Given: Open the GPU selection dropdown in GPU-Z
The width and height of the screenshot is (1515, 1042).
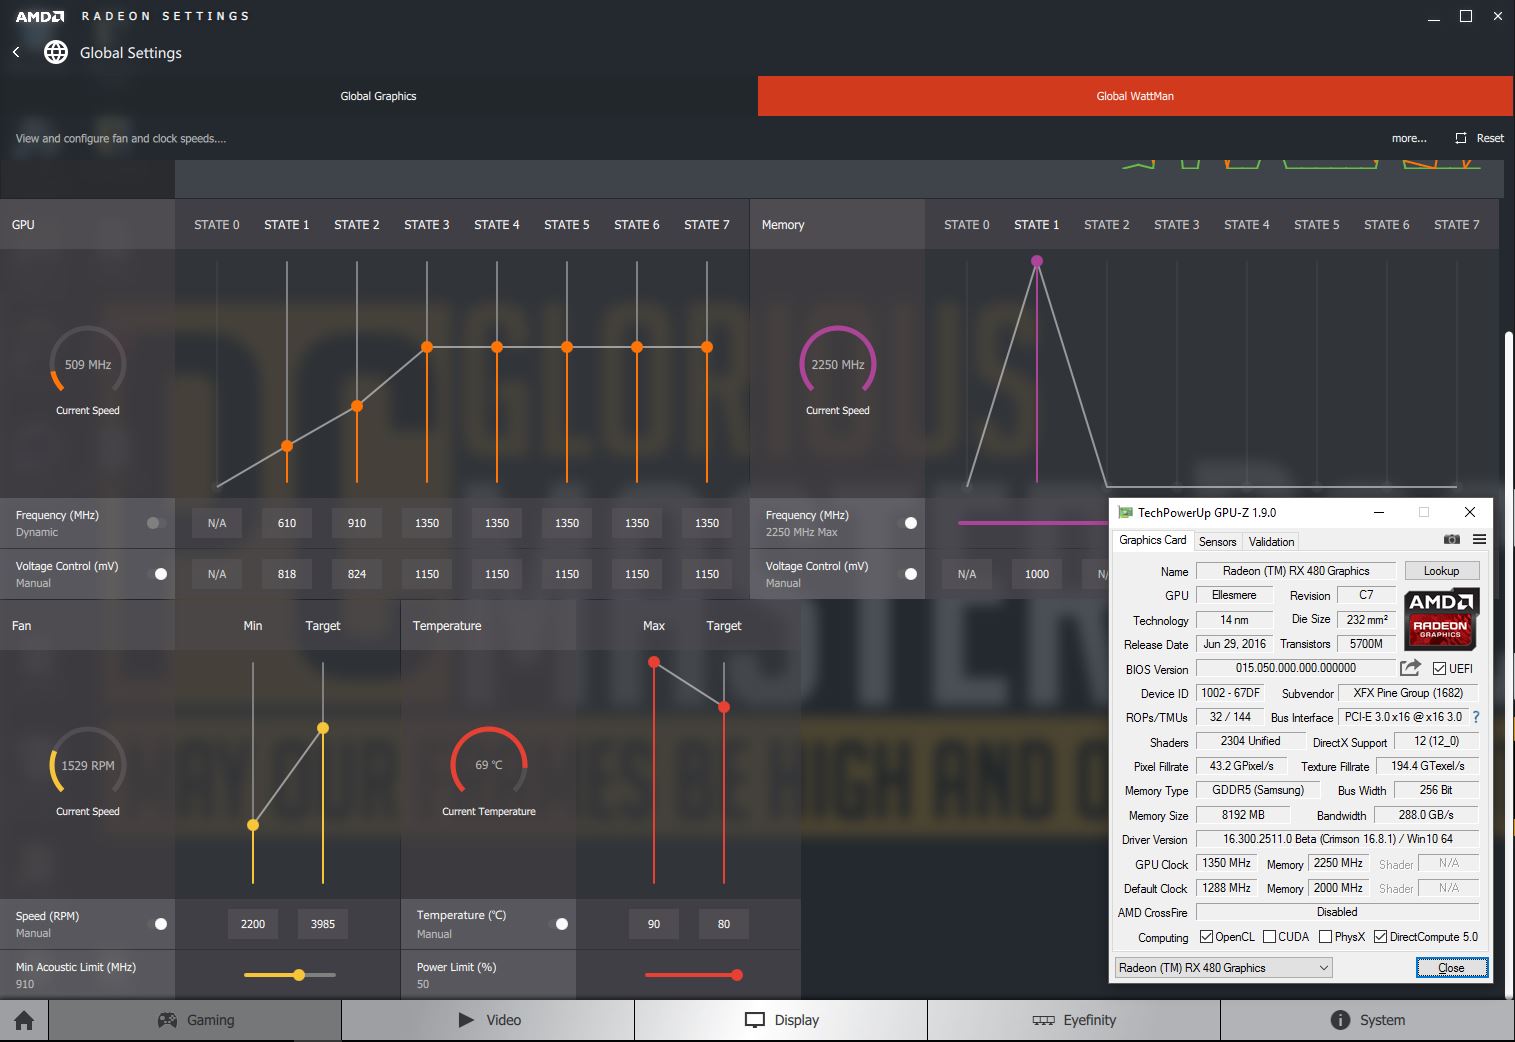Looking at the screenshot, I should coord(1224,967).
